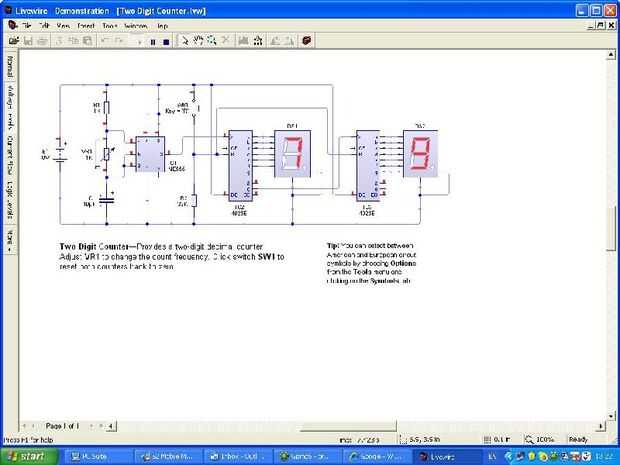This screenshot has height=465, width=620.
Task: Switch to the Voltage Levels side tab
Action: pos(10,108)
